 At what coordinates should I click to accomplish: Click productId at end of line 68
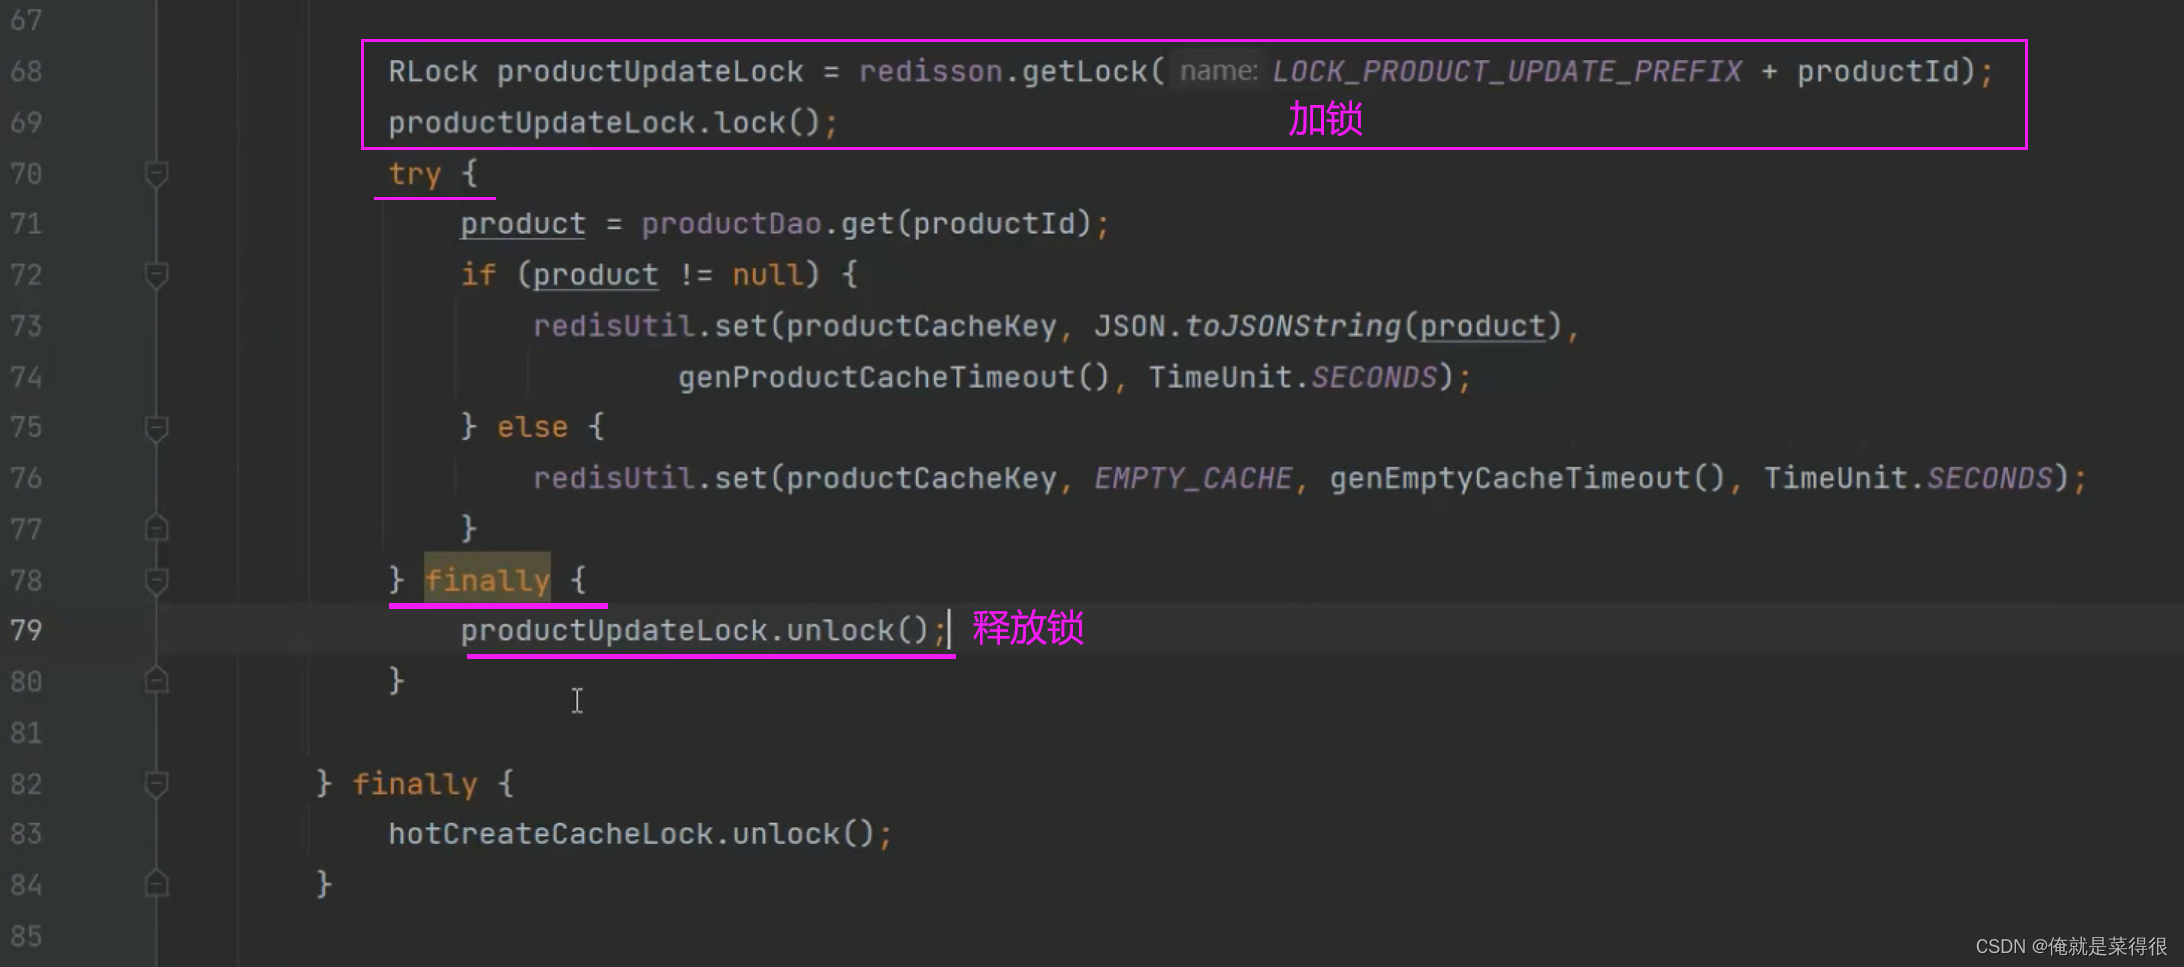[x=1877, y=71]
